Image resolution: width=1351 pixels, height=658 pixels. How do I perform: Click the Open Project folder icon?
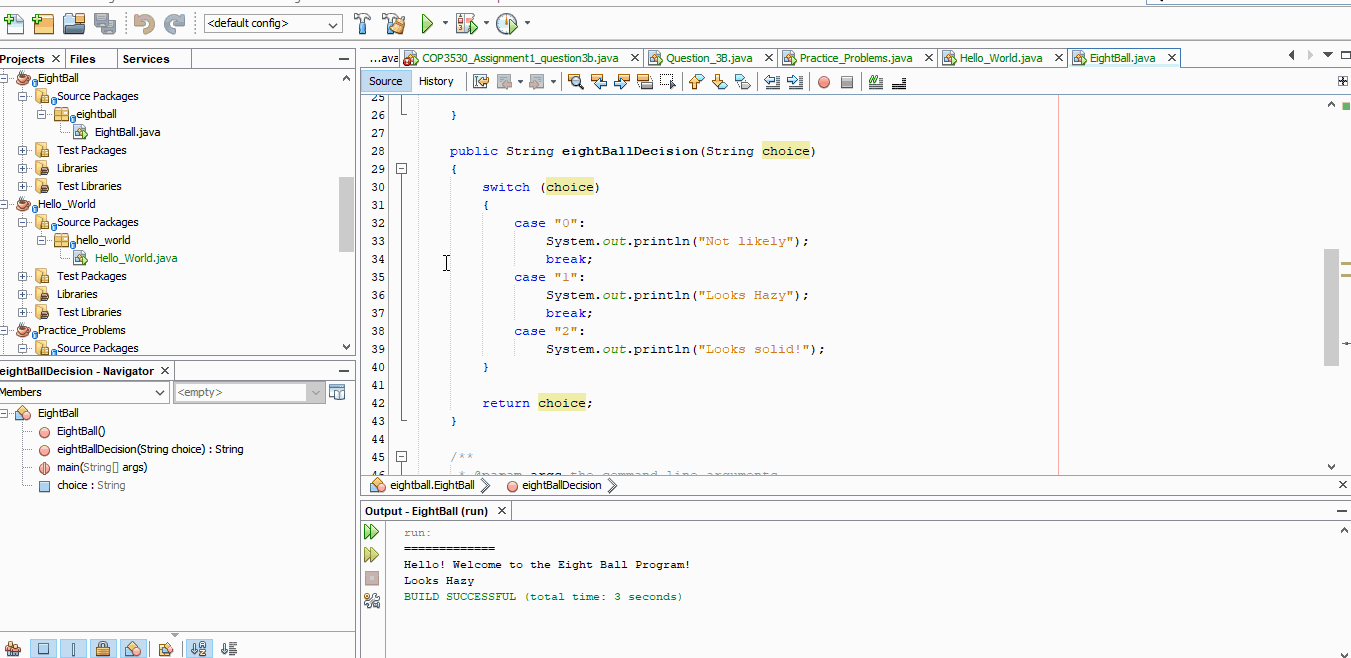tap(74, 23)
